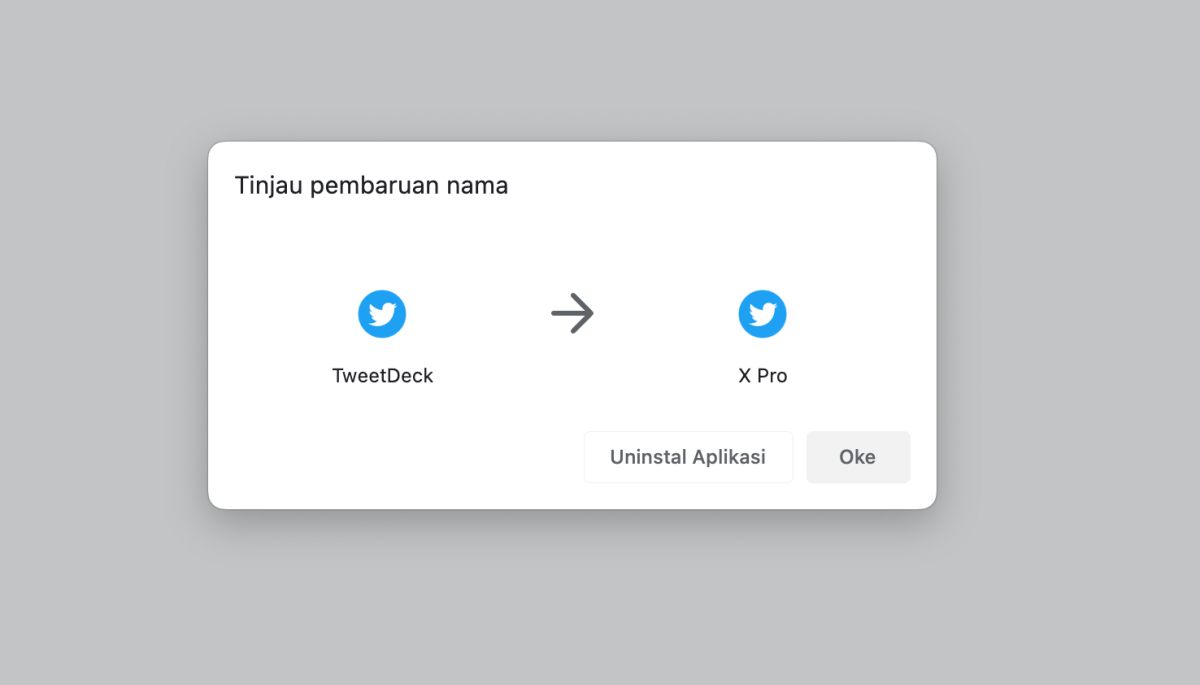Screen dimensions: 1200x685
Task: Click the text X Pro under the right icon
Action: click(763, 376)
